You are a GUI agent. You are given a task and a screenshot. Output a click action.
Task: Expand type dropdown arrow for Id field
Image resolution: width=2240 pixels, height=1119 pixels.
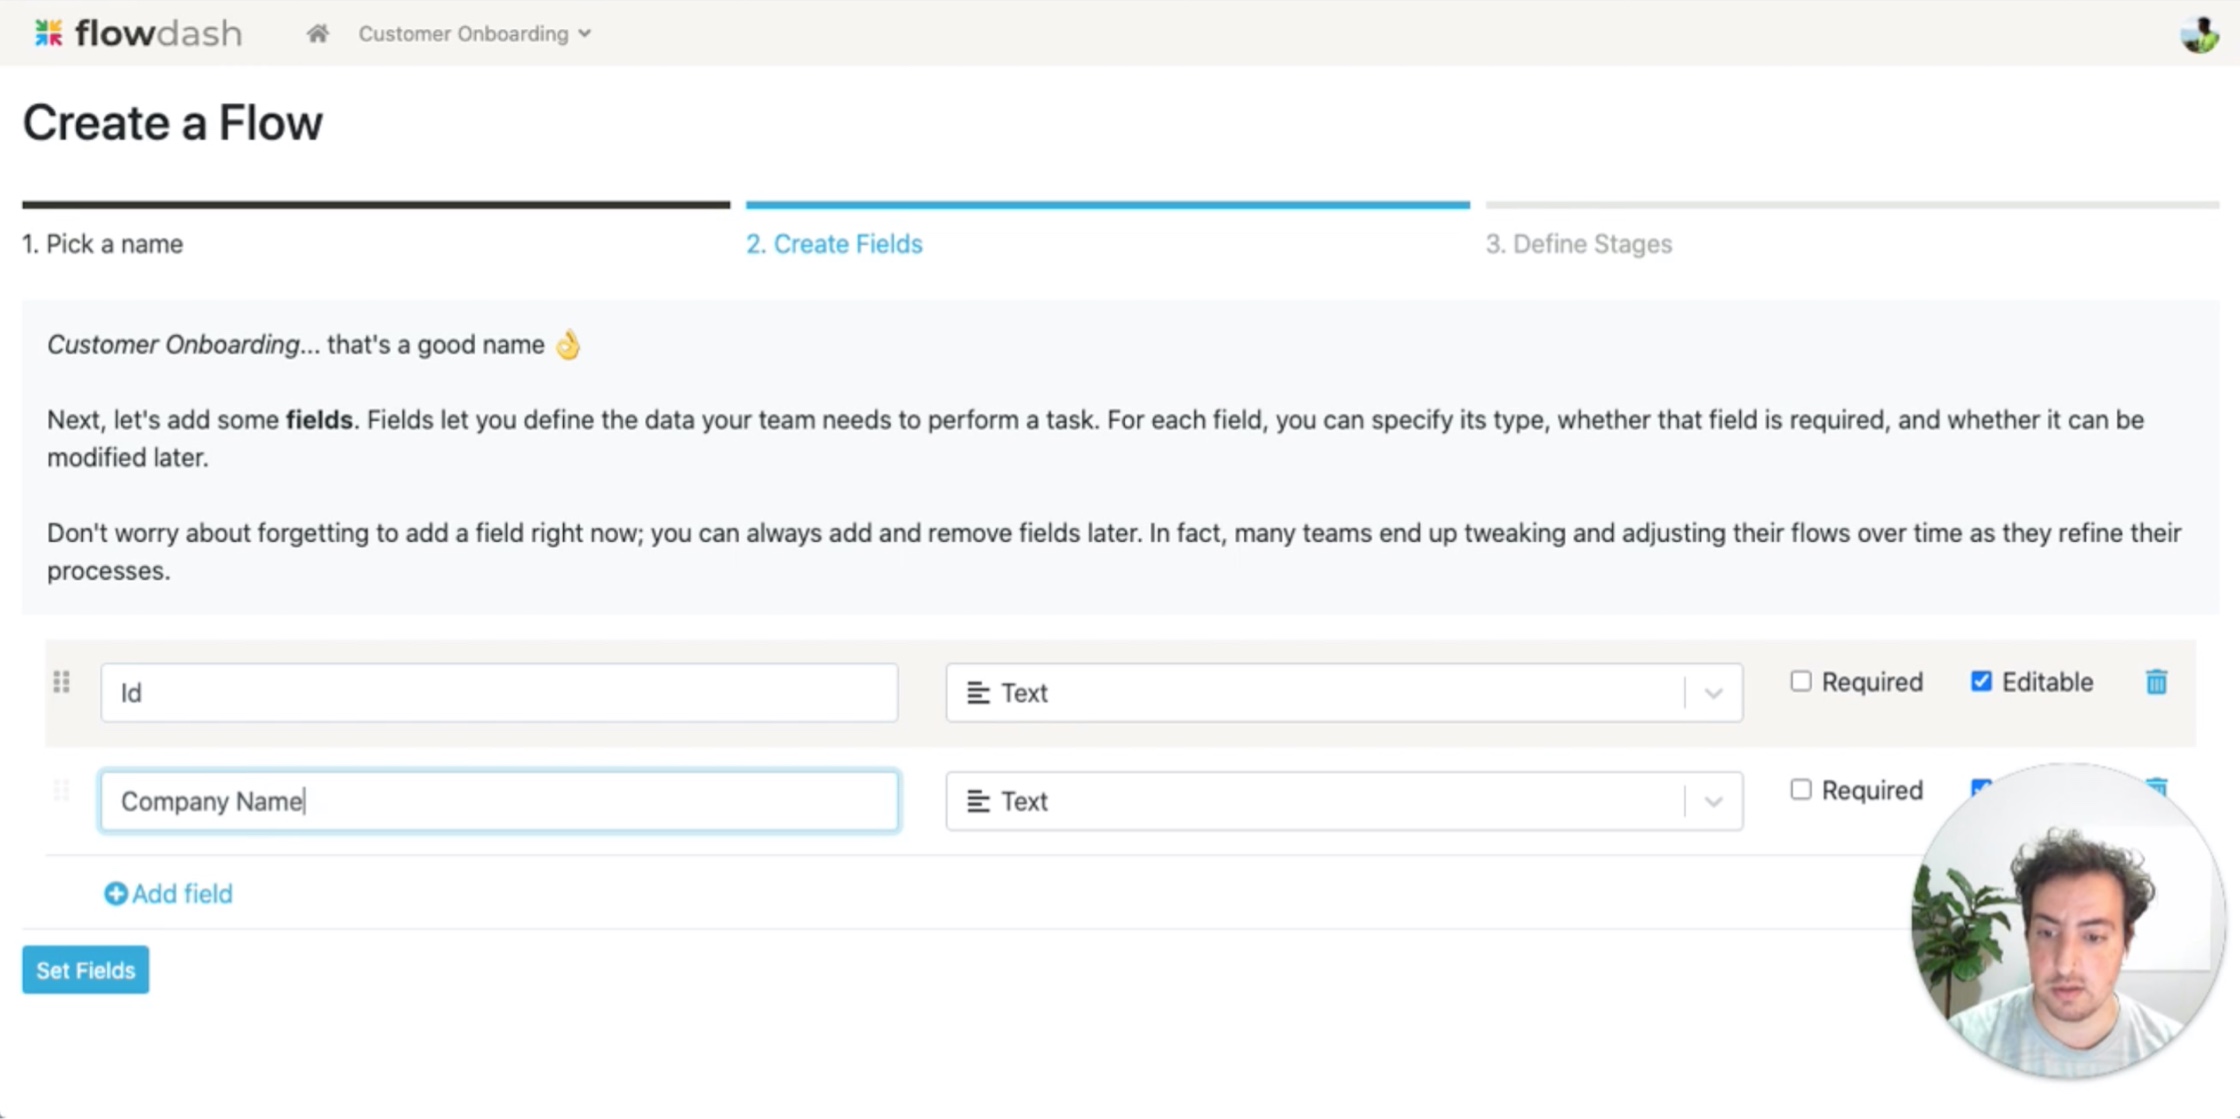pyautogui.click(x=1713, y=693)
